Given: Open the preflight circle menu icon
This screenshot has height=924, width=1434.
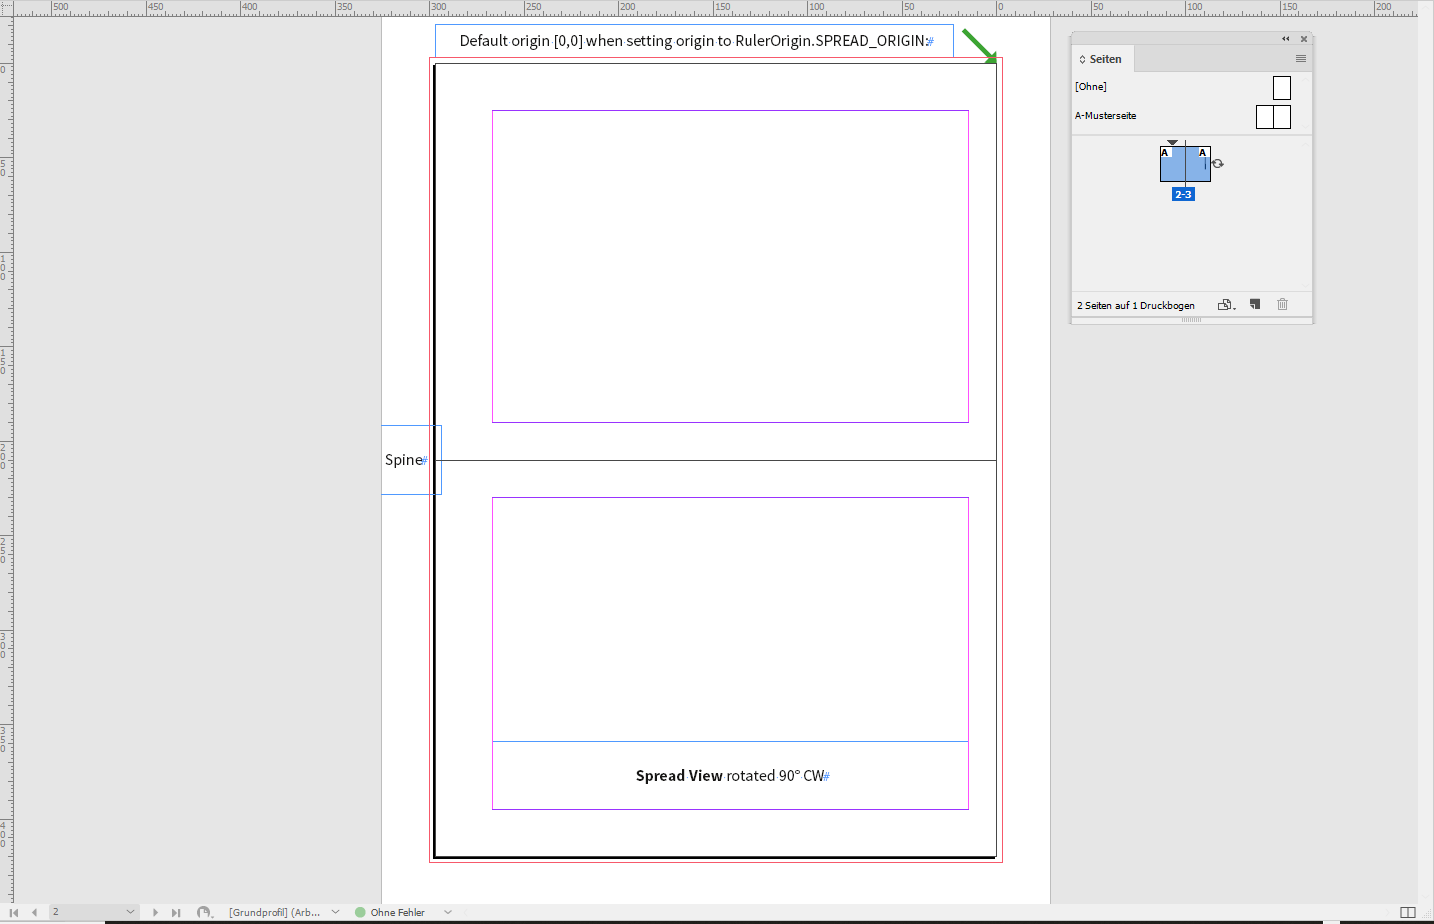Looking at the screenshot, I should 204,912.
